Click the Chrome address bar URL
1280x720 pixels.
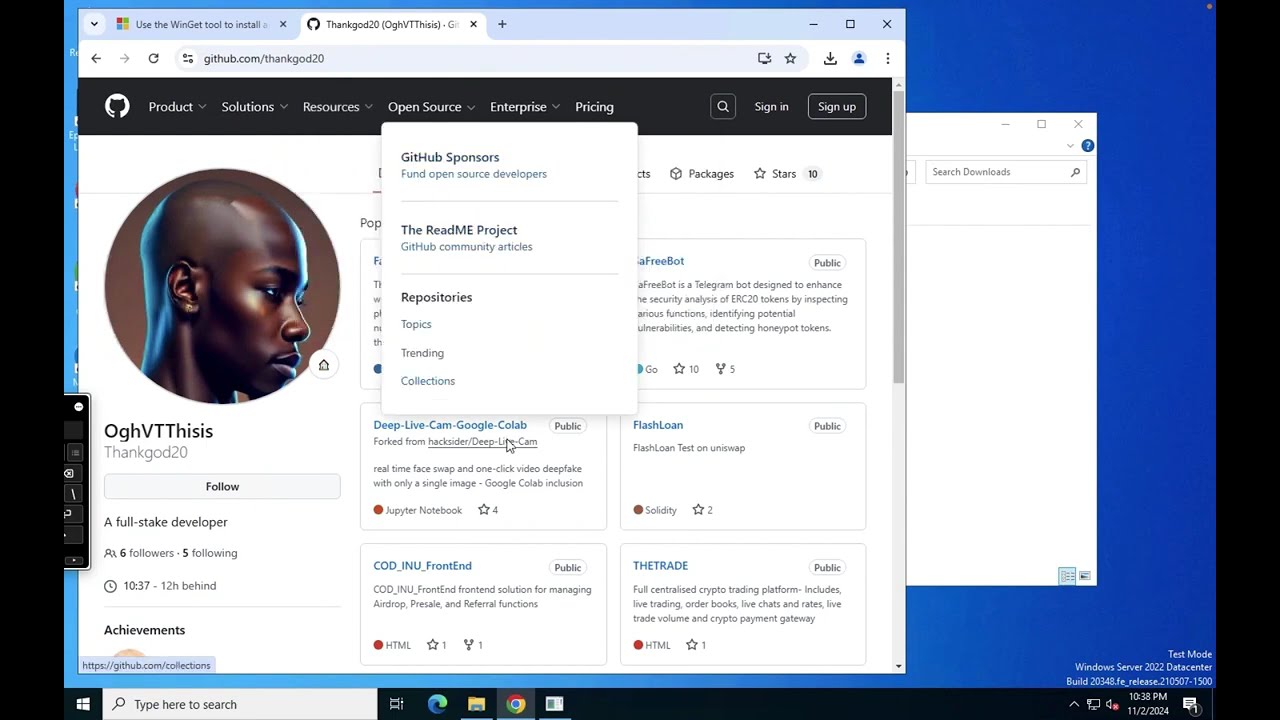click(264, 59)
